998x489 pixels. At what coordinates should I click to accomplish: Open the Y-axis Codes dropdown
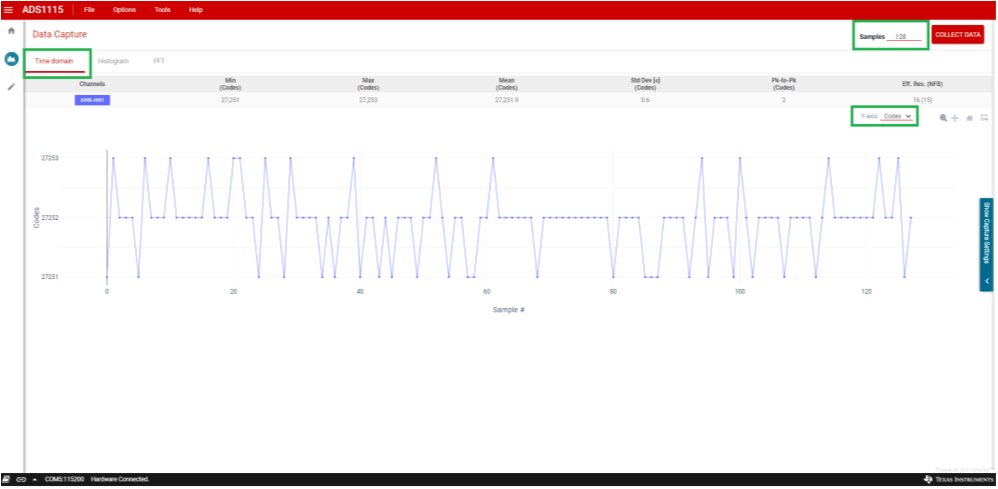click(897, 116)
